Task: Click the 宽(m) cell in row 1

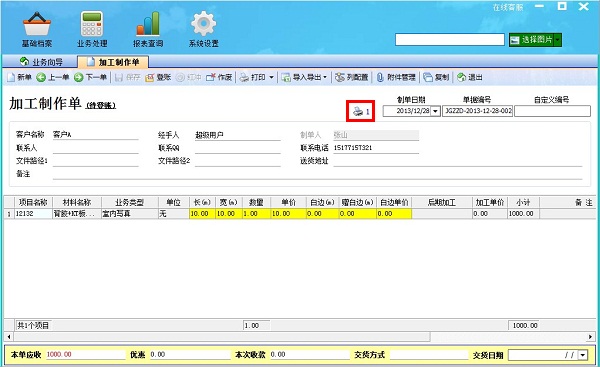Action: point(229,214)
